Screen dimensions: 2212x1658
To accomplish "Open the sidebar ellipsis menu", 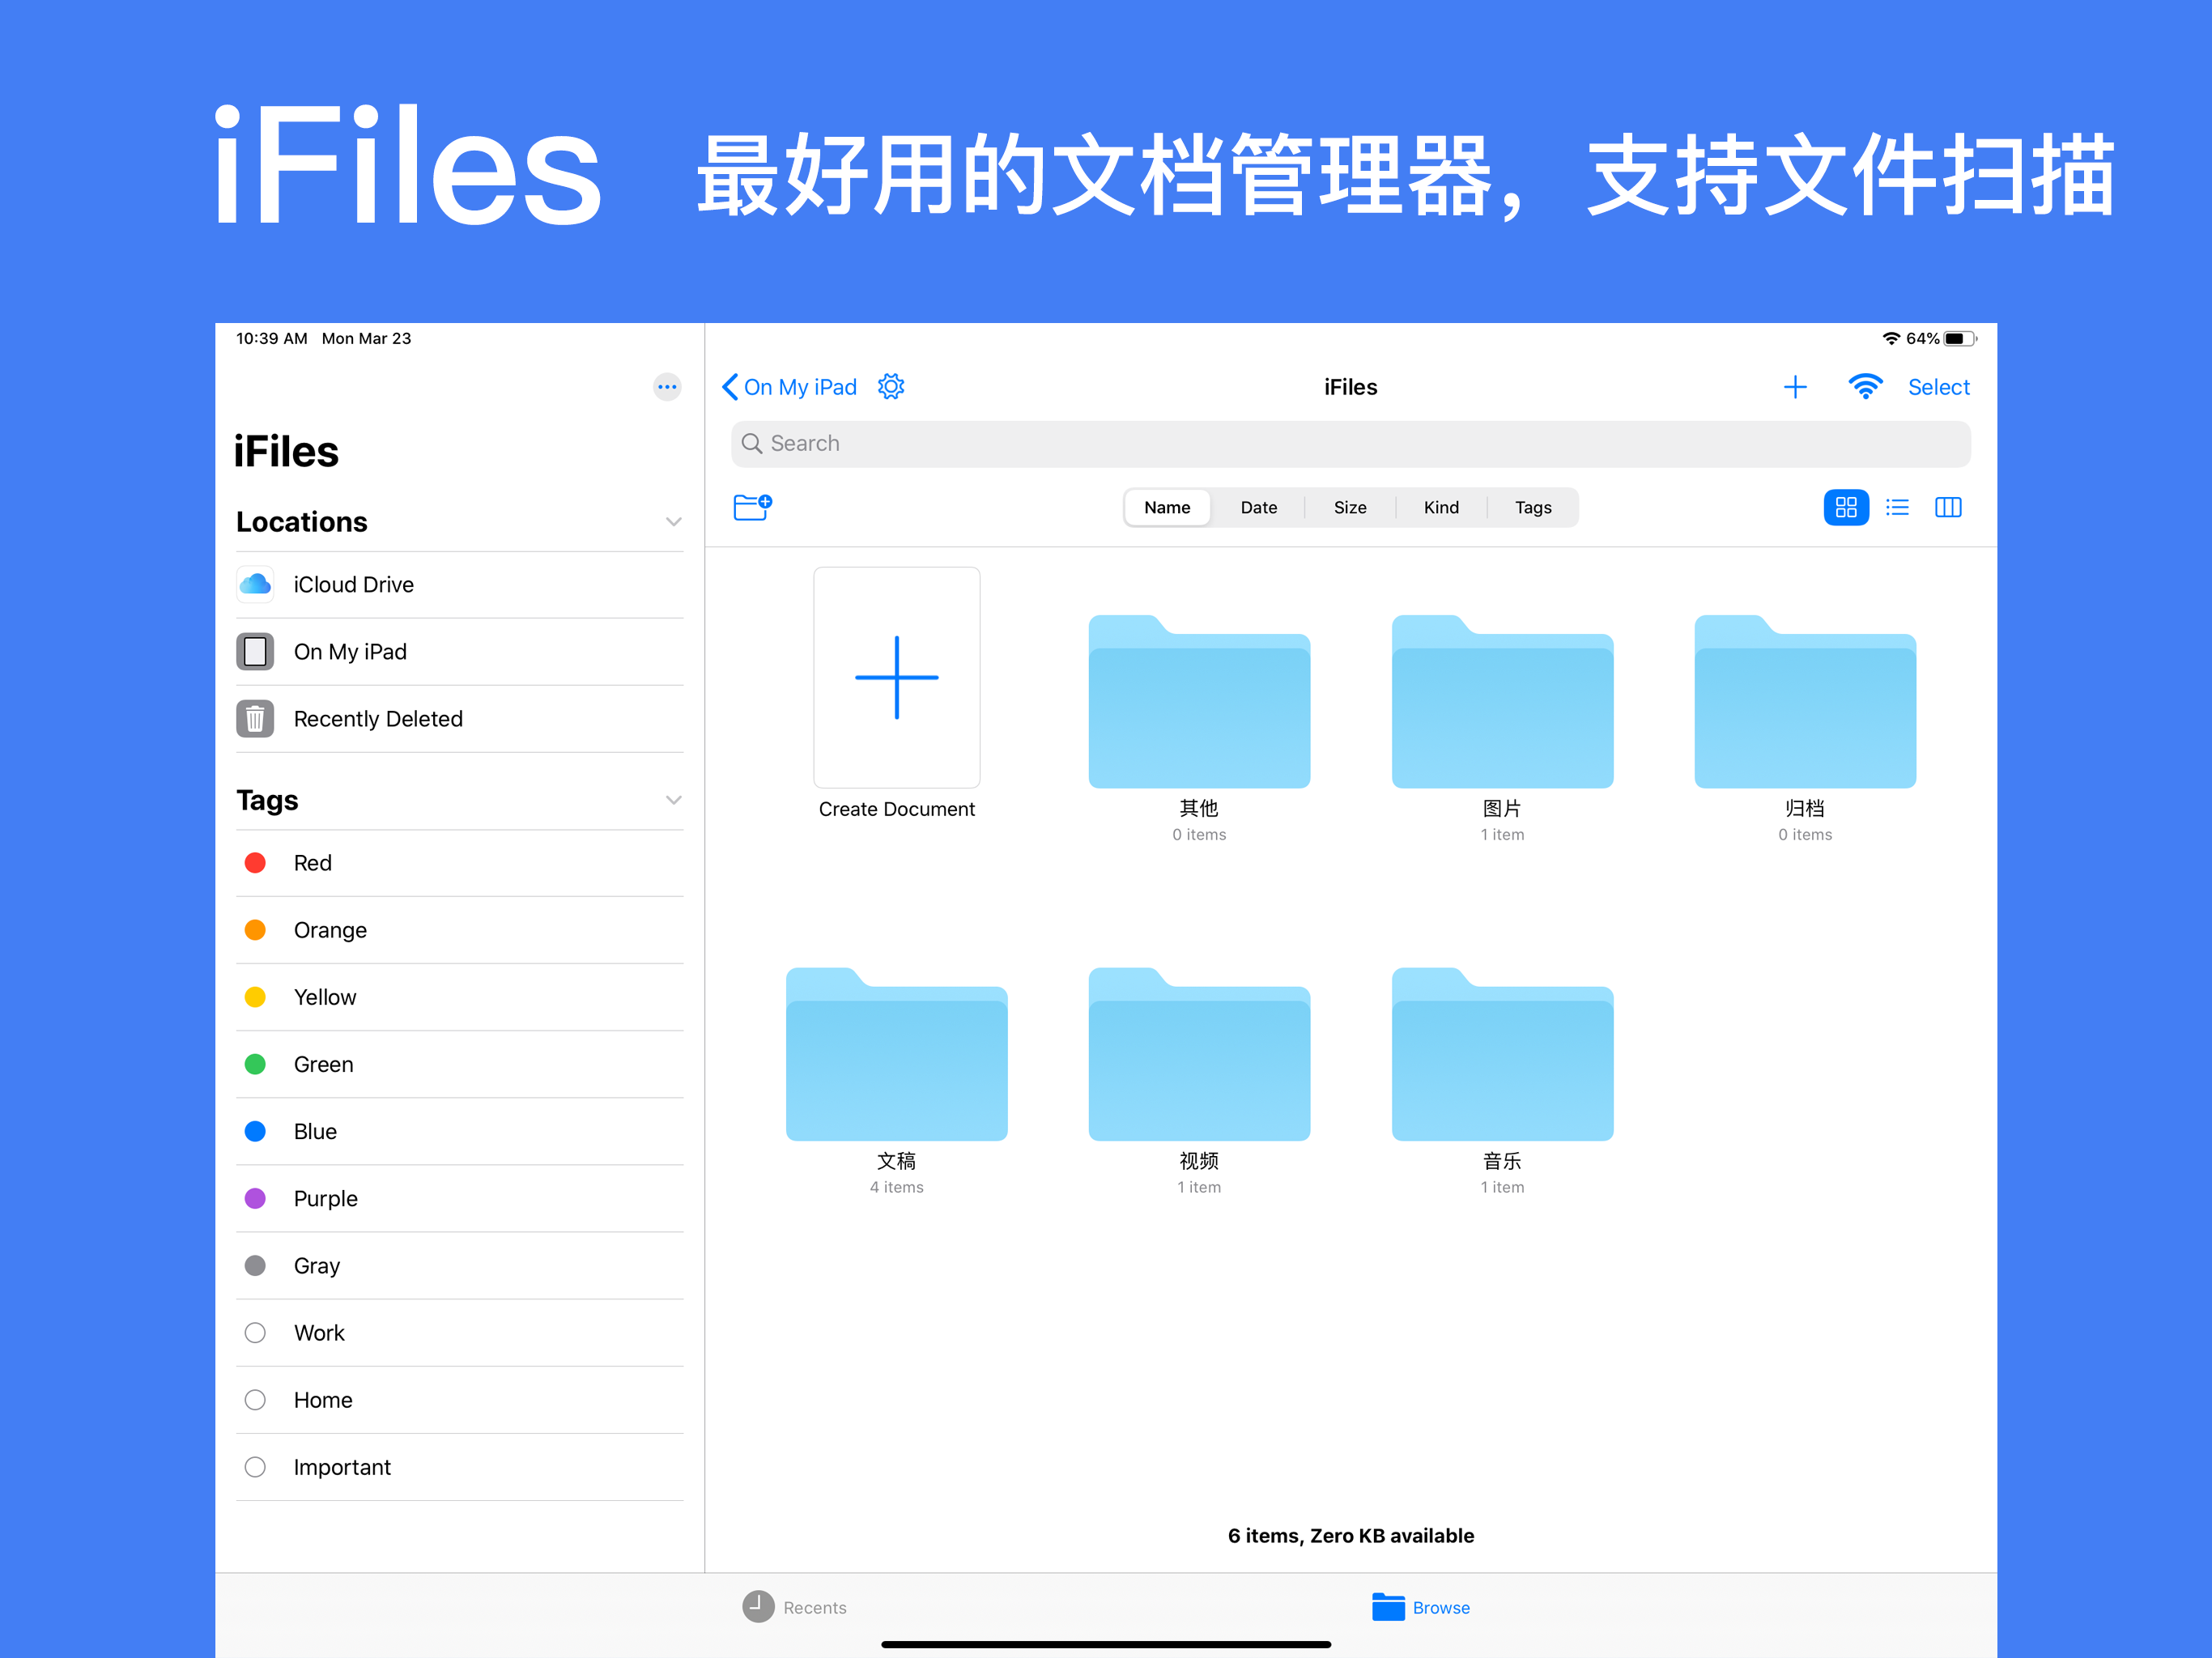I will pos(667,387).
